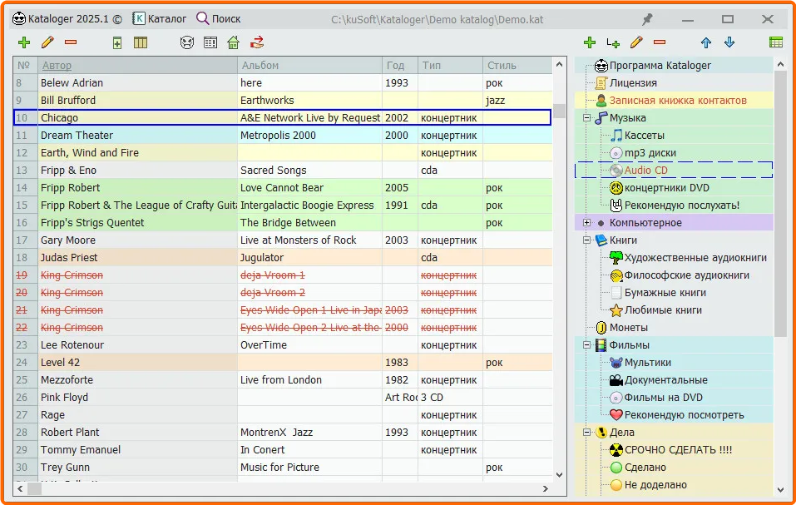Select Рекомендую послушать! tree item
Viewport: 796px width, 505px height.
[682, 205]
